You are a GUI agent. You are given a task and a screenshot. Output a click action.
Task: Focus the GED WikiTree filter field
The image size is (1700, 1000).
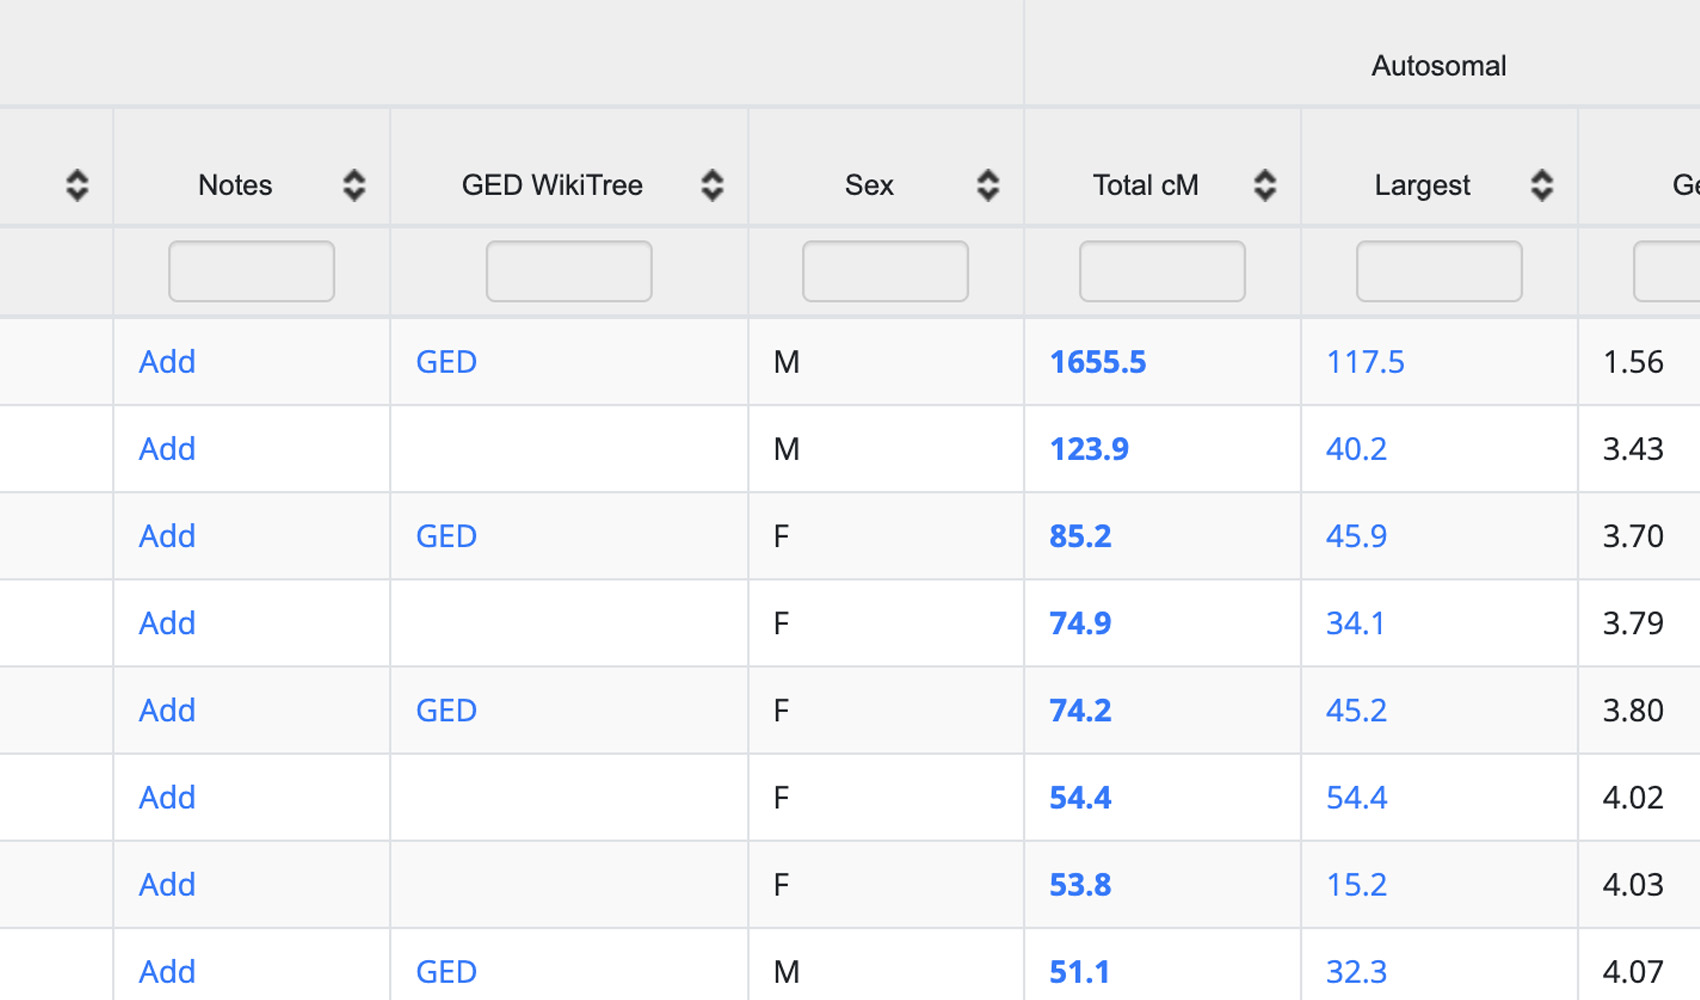click(569, 271)
